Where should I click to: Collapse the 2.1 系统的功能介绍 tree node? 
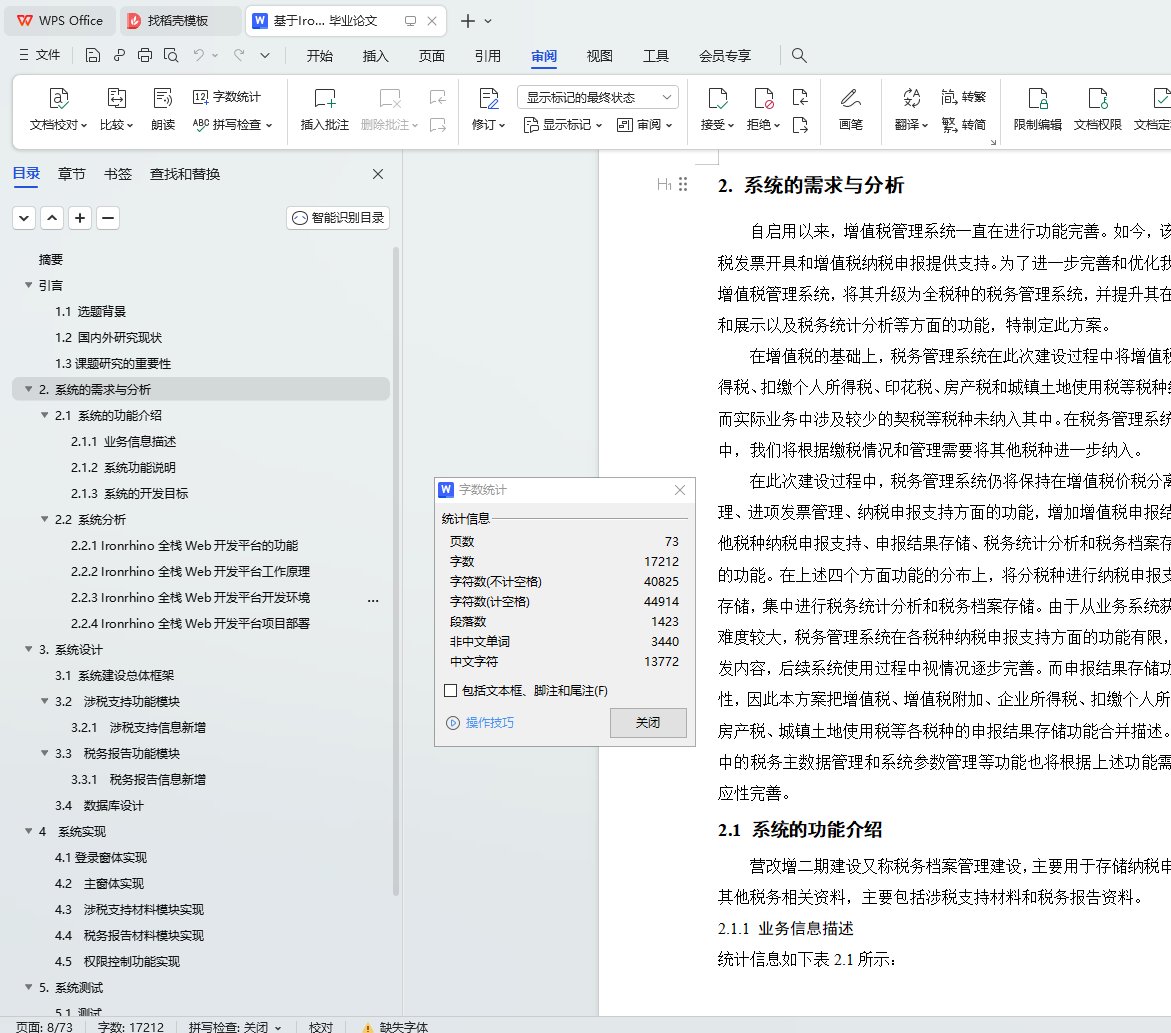coord(45,416)
